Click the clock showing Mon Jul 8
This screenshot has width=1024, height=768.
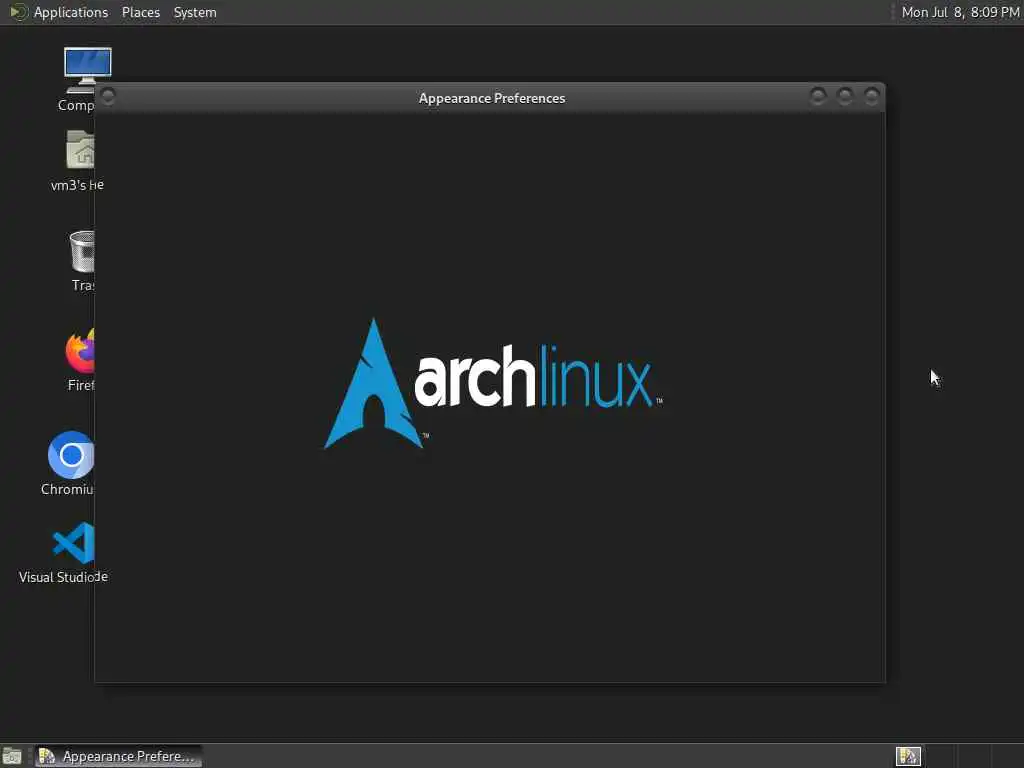coord(960,12)
